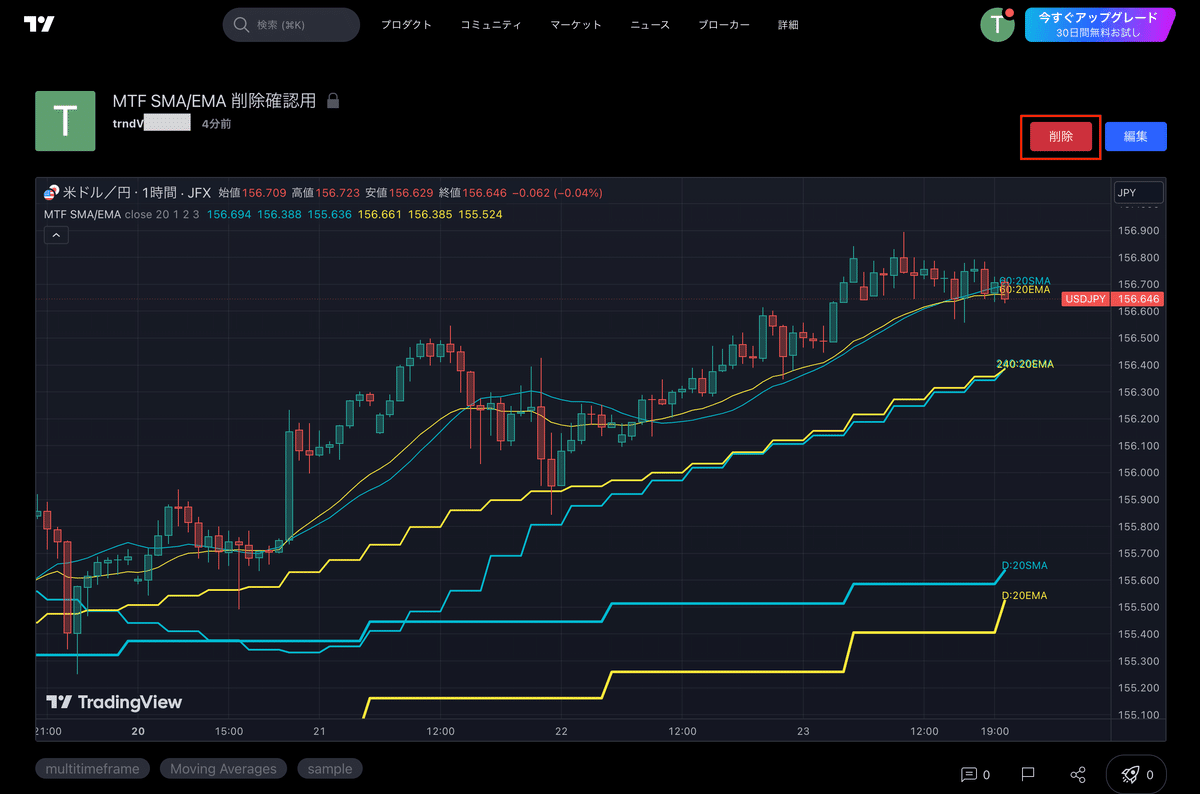The height and width of the screenshot is (794, 1200).
Task: Open the trndV author profile link
Action: [x=151, y=124]
